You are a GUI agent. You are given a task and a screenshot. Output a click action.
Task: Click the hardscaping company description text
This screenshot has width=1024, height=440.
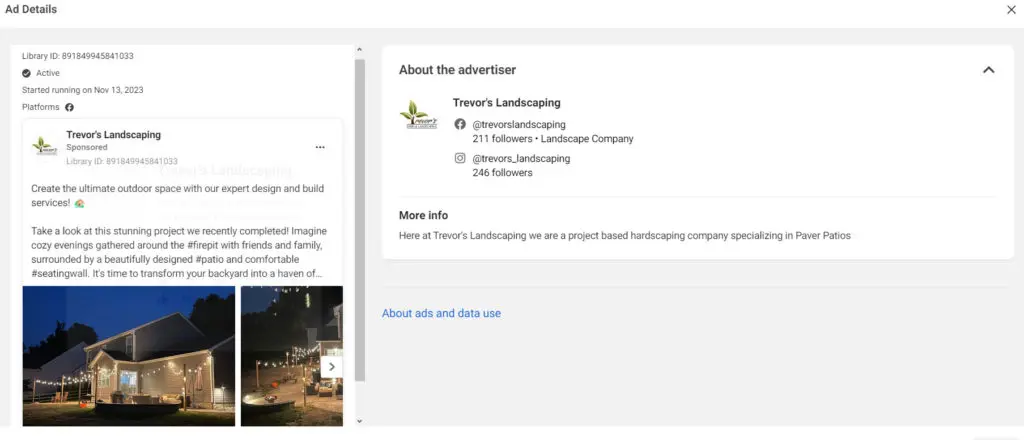pyautogui.click(x=625, y=236)
